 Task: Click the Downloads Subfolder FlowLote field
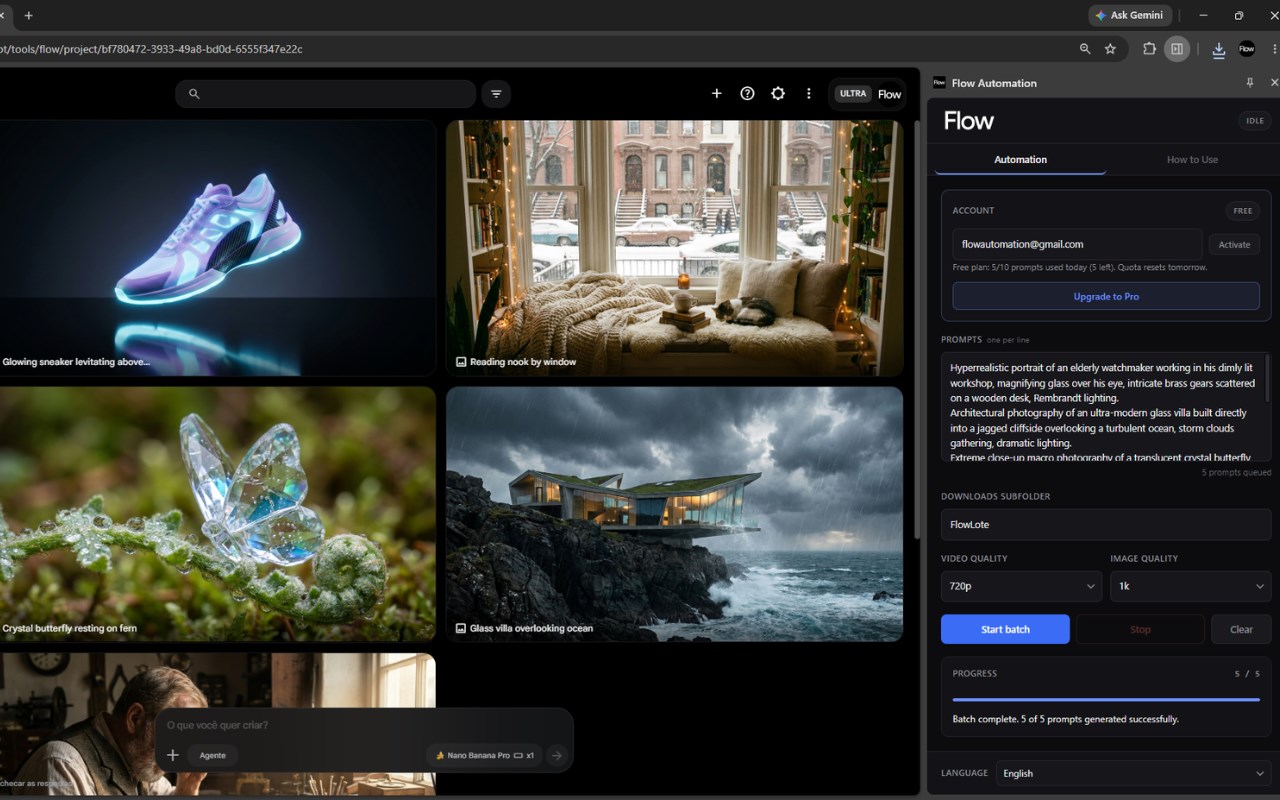click(1106, 524)
